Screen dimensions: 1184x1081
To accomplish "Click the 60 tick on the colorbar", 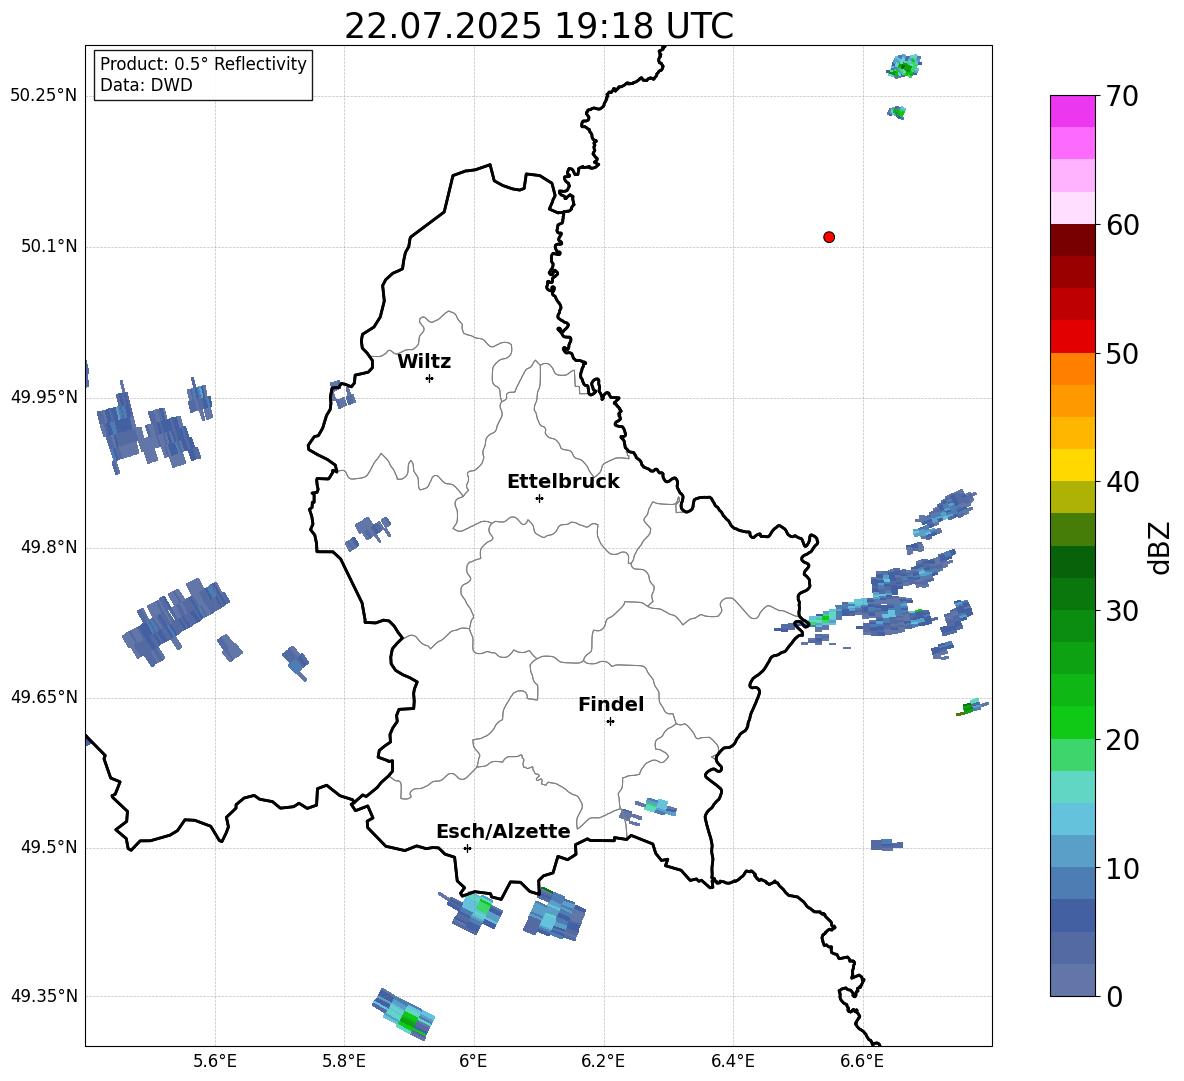I will tap(1122, 225).
